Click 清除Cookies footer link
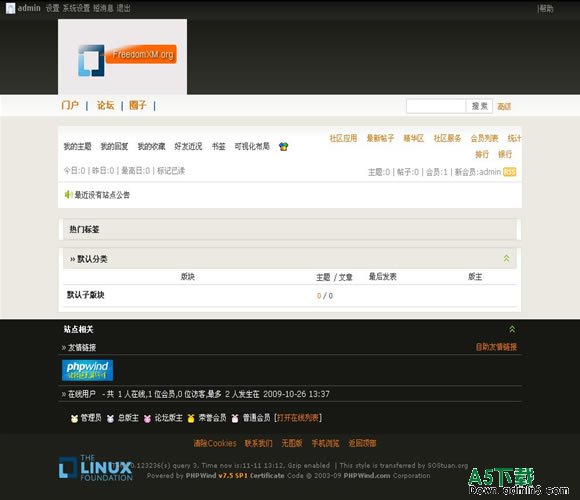Screen dimensions: 580x500 tap(215, 443)
